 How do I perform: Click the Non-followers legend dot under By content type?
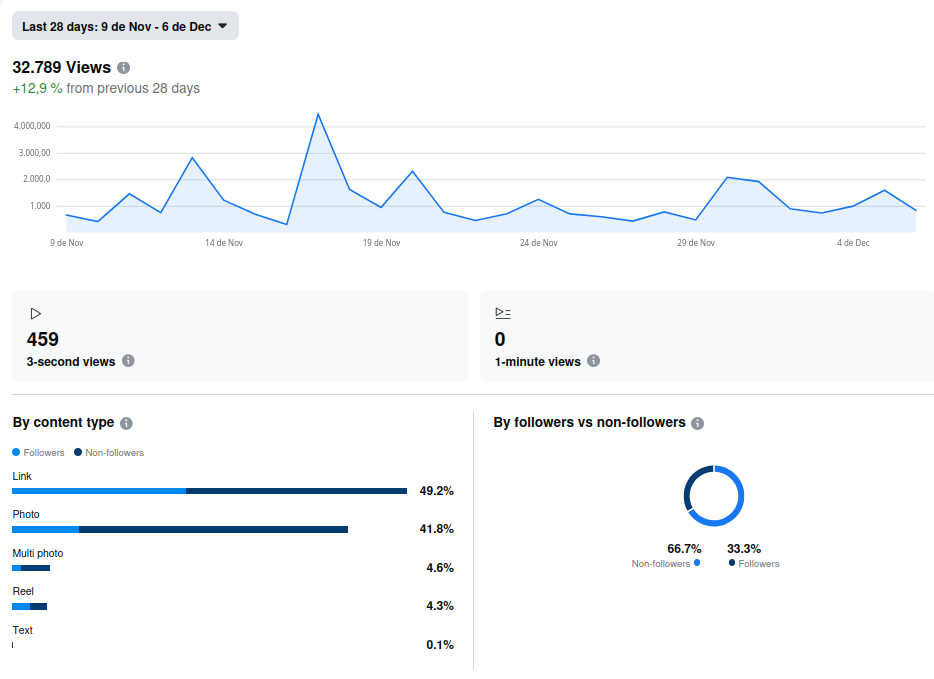click(78, 452)
